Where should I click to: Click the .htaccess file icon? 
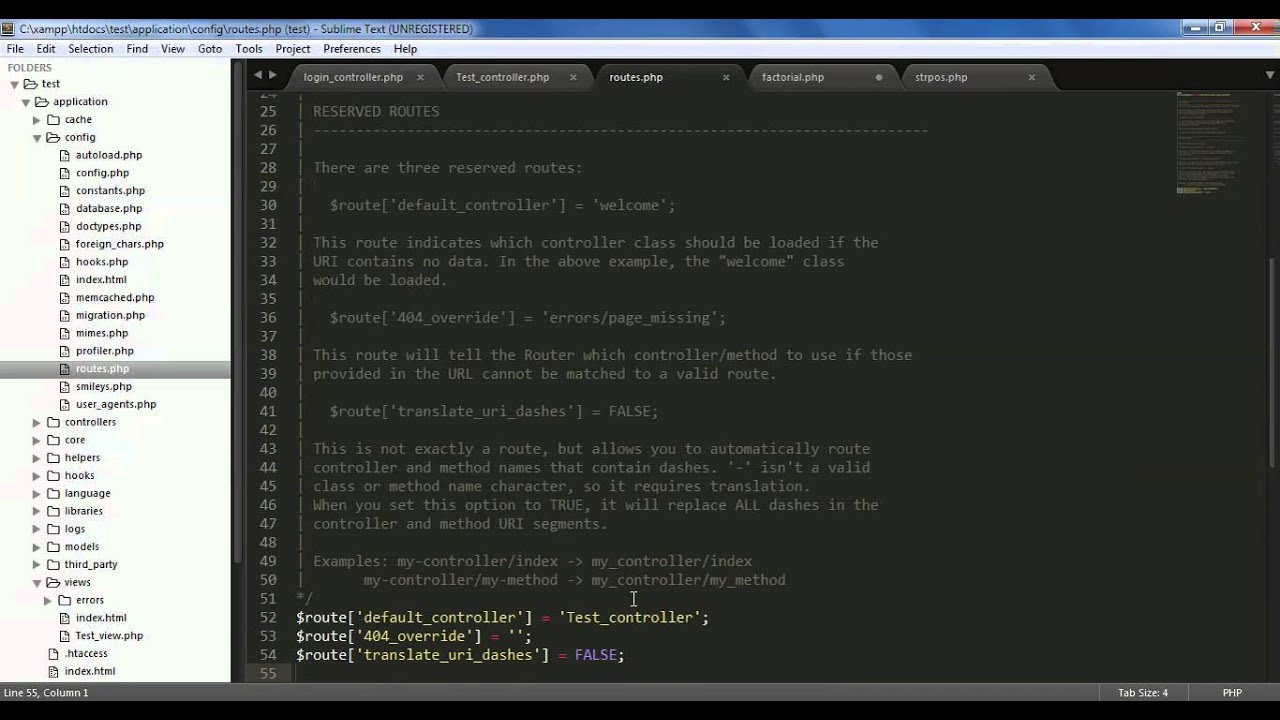pos(54,654)
